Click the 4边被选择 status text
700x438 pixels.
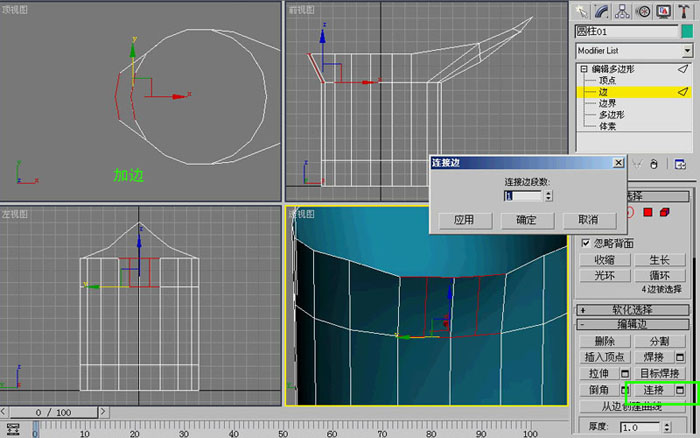click(662, 289)
